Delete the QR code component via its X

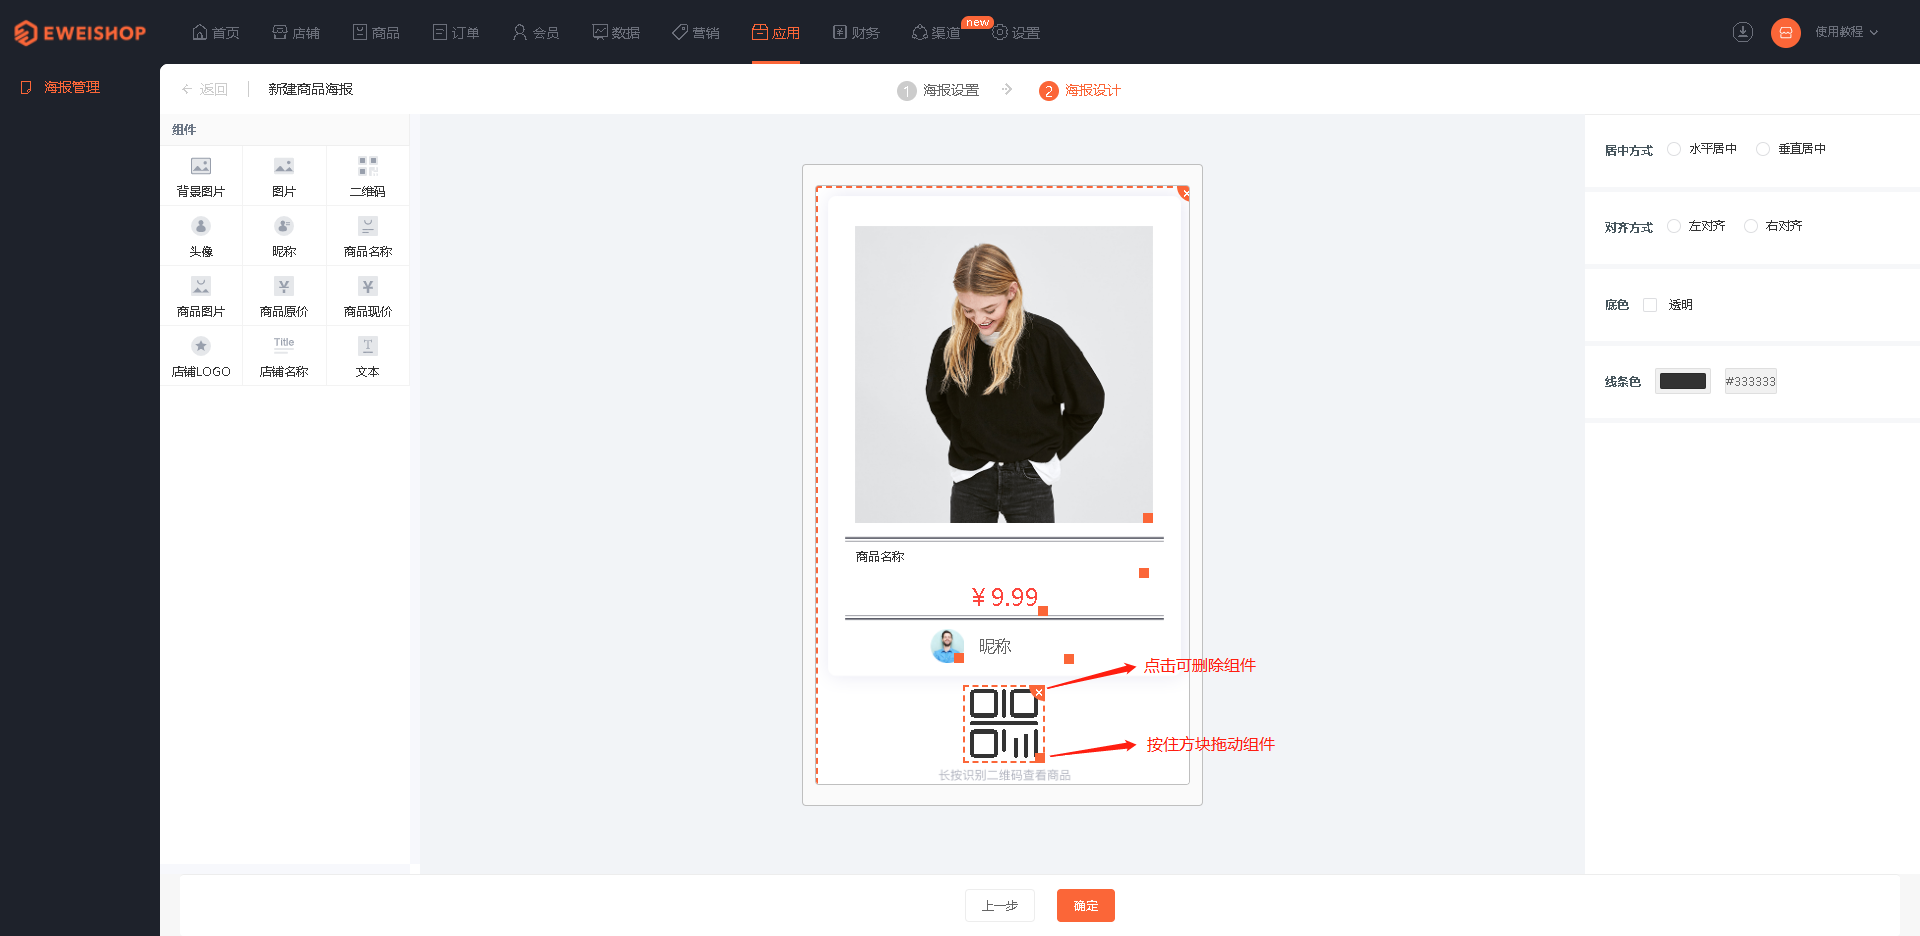(x=1039, y=692)
